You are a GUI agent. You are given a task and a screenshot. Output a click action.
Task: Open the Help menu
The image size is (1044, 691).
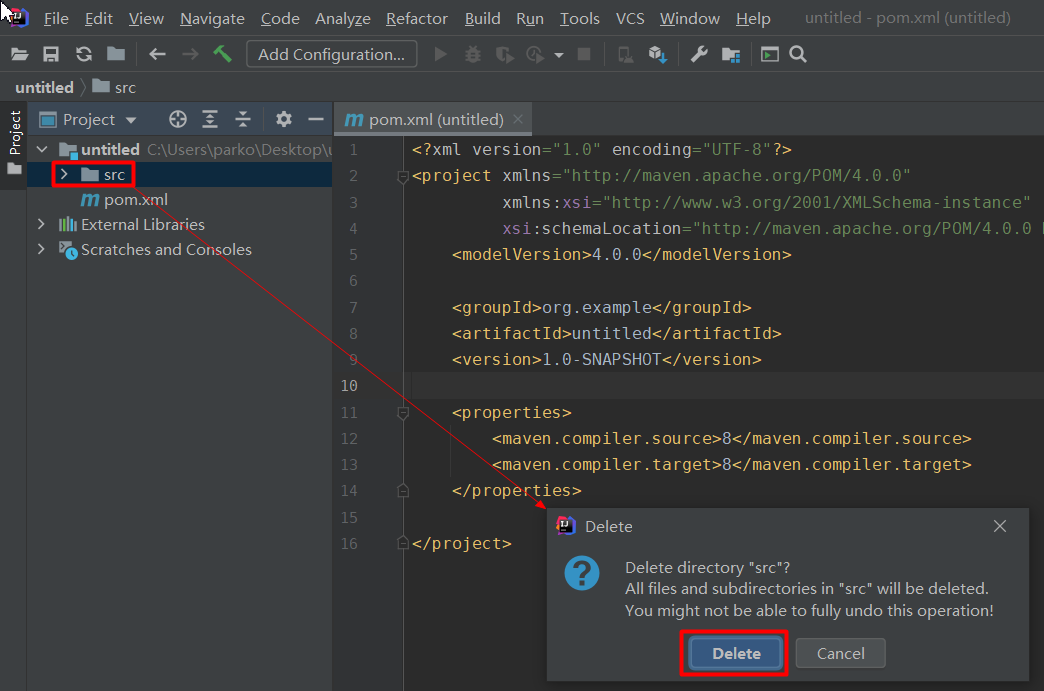pos(753,19)
